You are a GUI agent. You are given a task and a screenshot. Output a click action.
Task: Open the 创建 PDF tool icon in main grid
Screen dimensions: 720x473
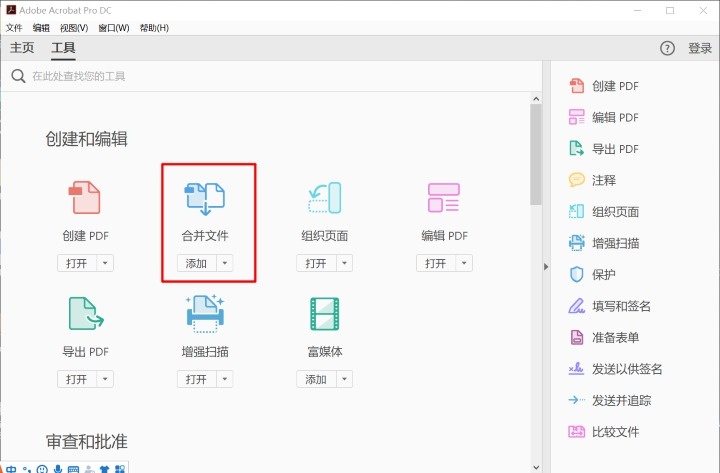[x=84, y=197]
